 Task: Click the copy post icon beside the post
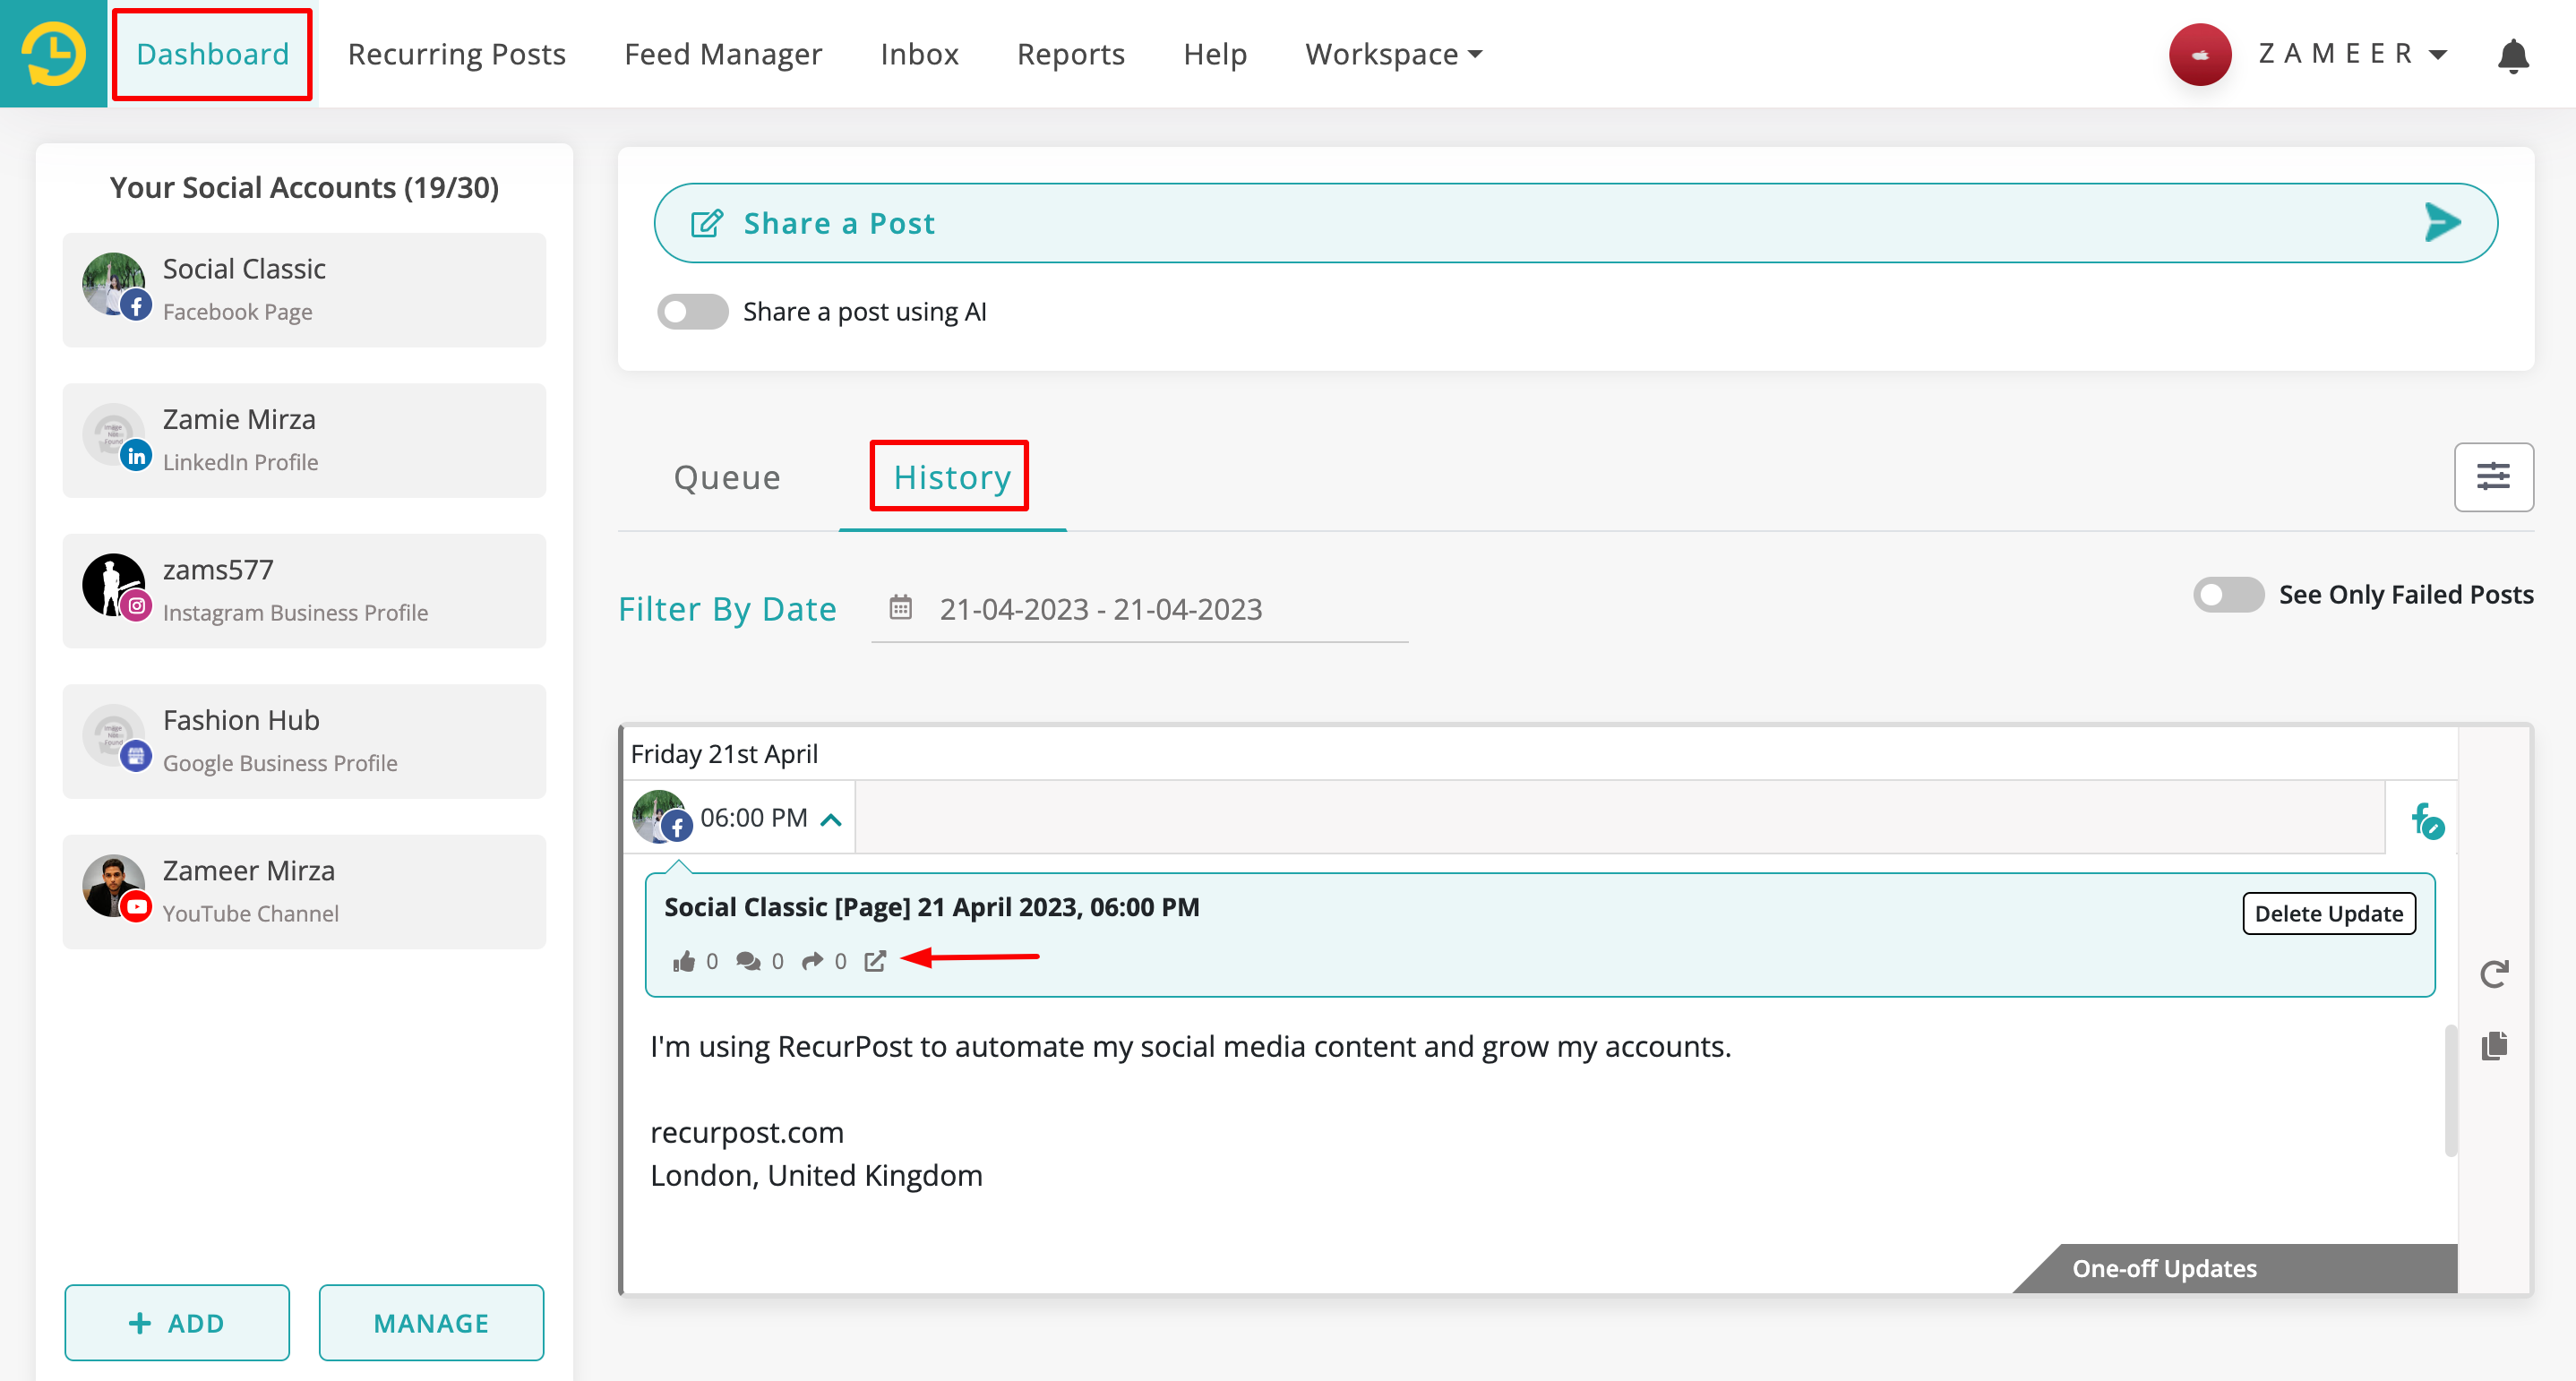click(2494, 1046)
